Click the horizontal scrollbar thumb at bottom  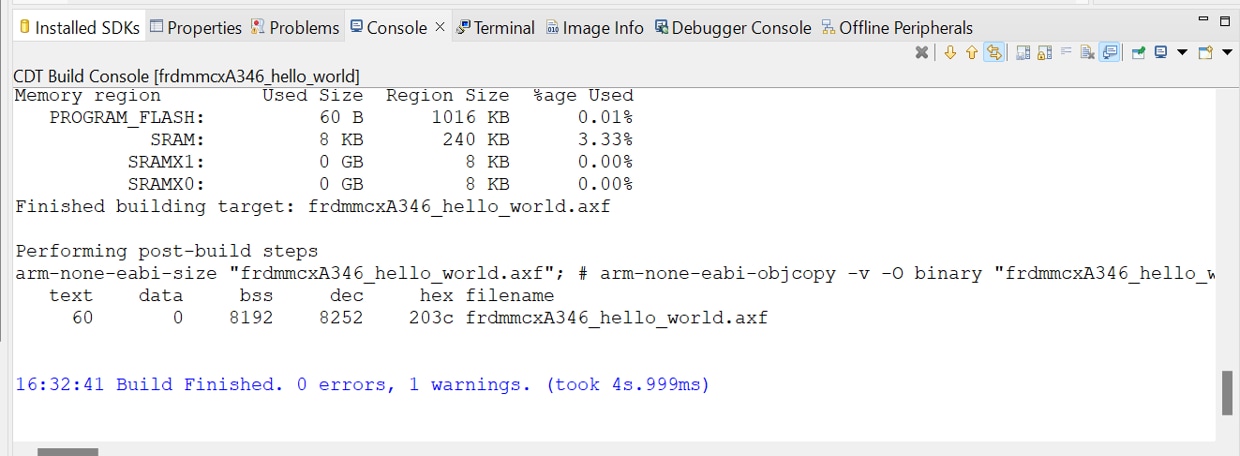[x=68, y=452]
